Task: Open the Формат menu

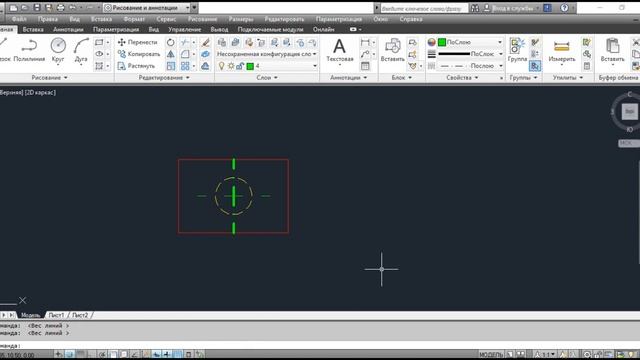Action: (134, 19)
